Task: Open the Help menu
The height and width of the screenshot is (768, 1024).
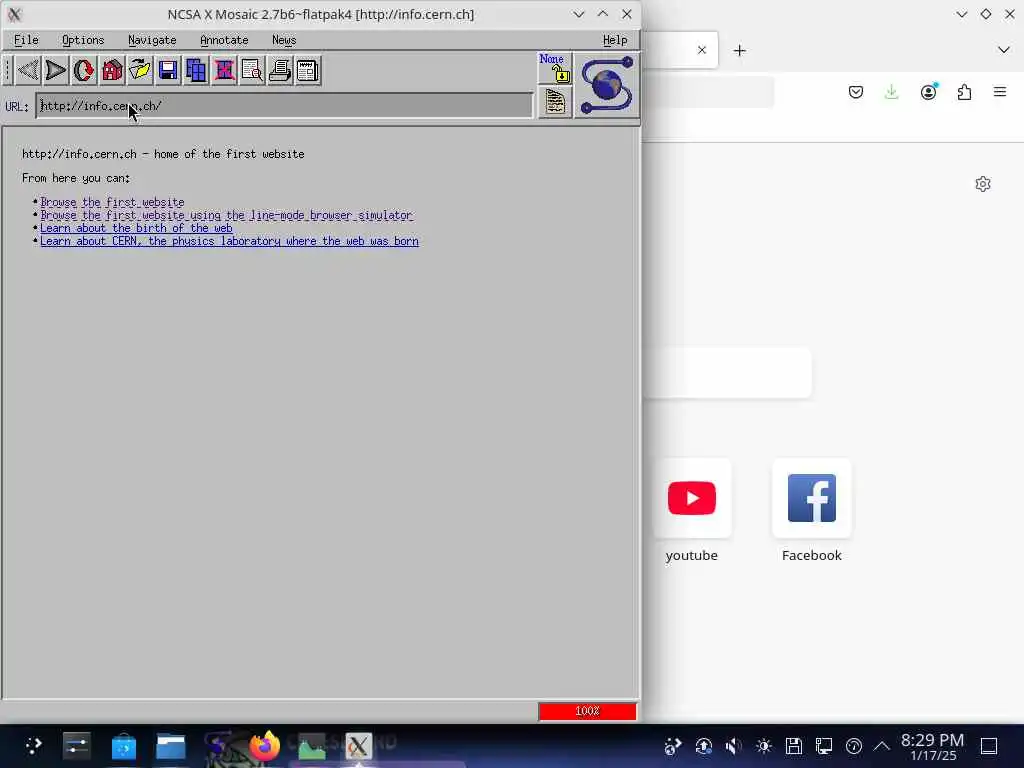Action: tap(615, 40)
